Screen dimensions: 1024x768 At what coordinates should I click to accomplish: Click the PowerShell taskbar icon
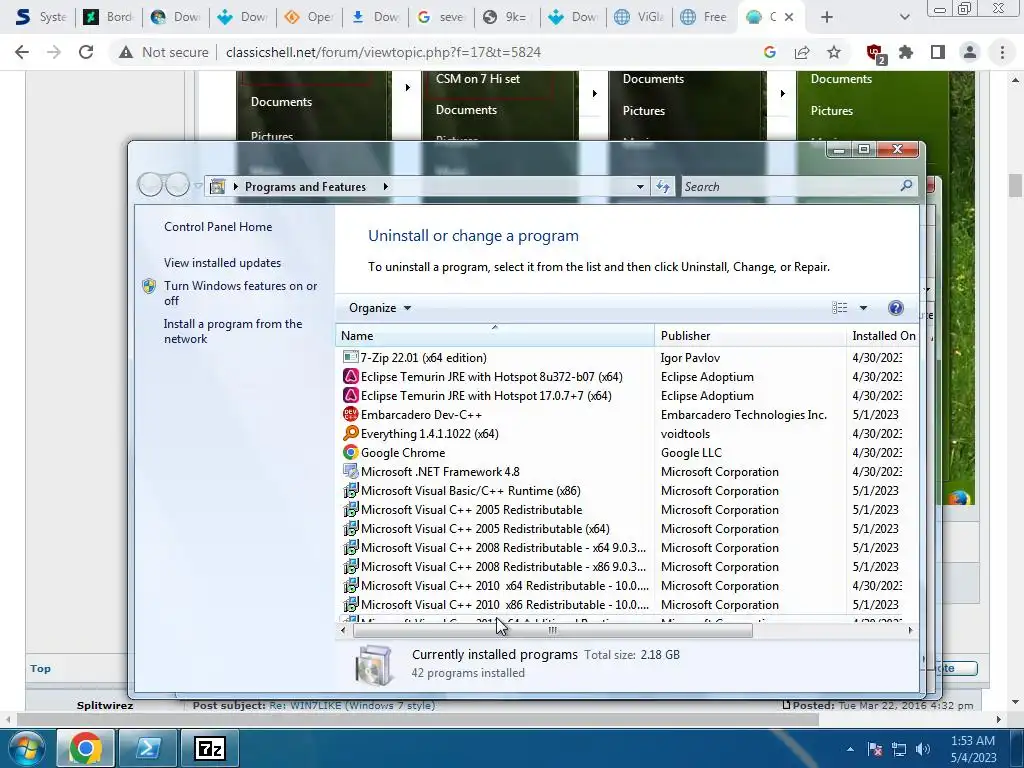point(148,748)
